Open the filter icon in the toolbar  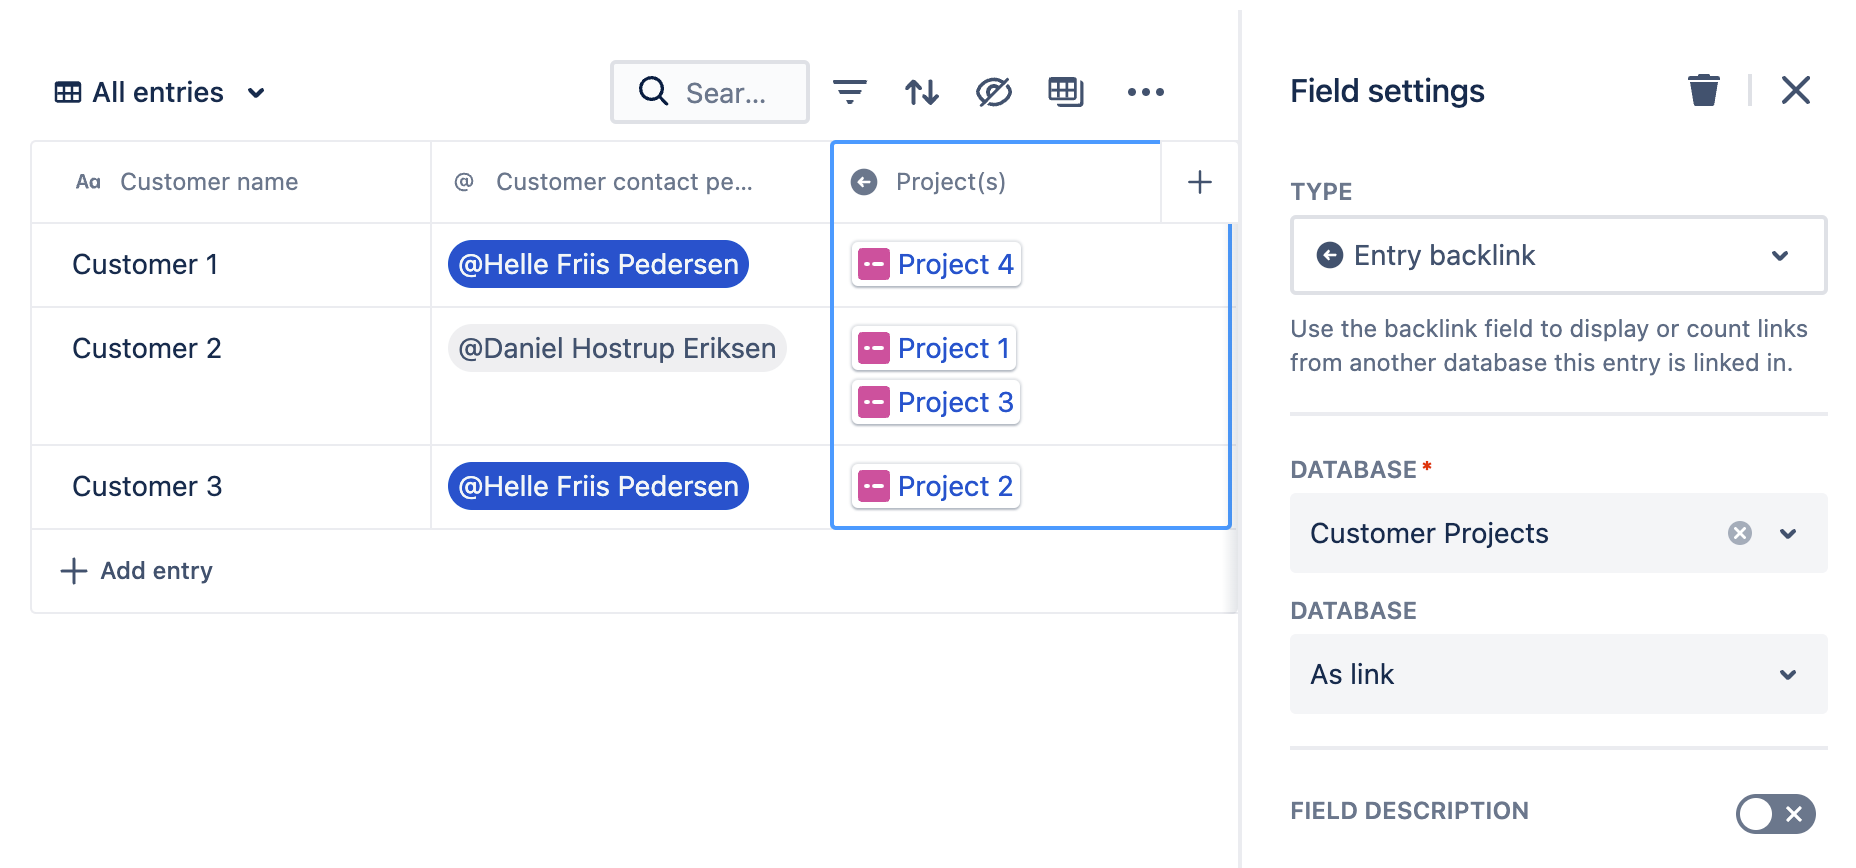coord(850,92)
